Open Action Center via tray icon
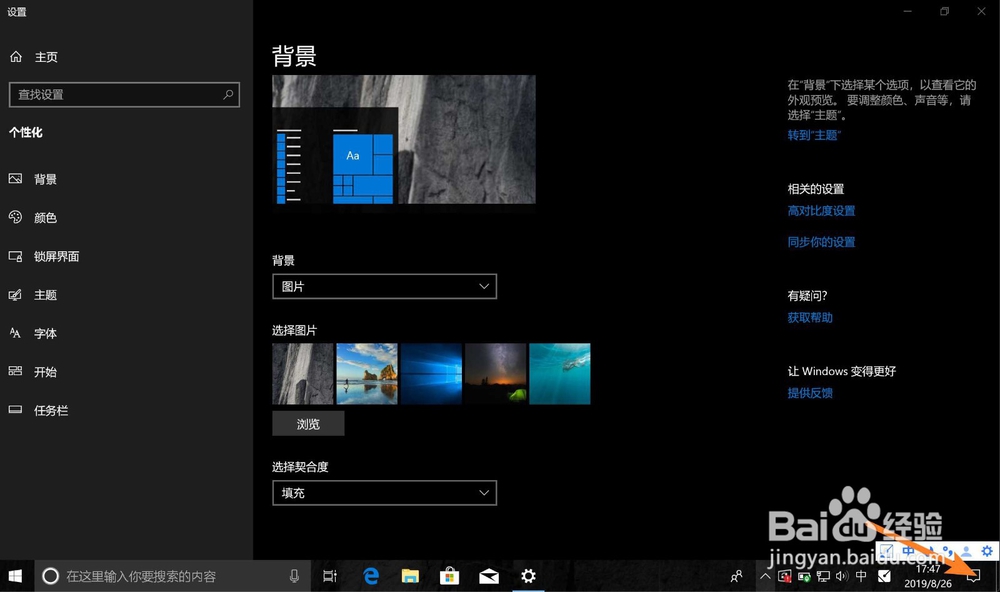1000x592 pixels. click(974, 576)
